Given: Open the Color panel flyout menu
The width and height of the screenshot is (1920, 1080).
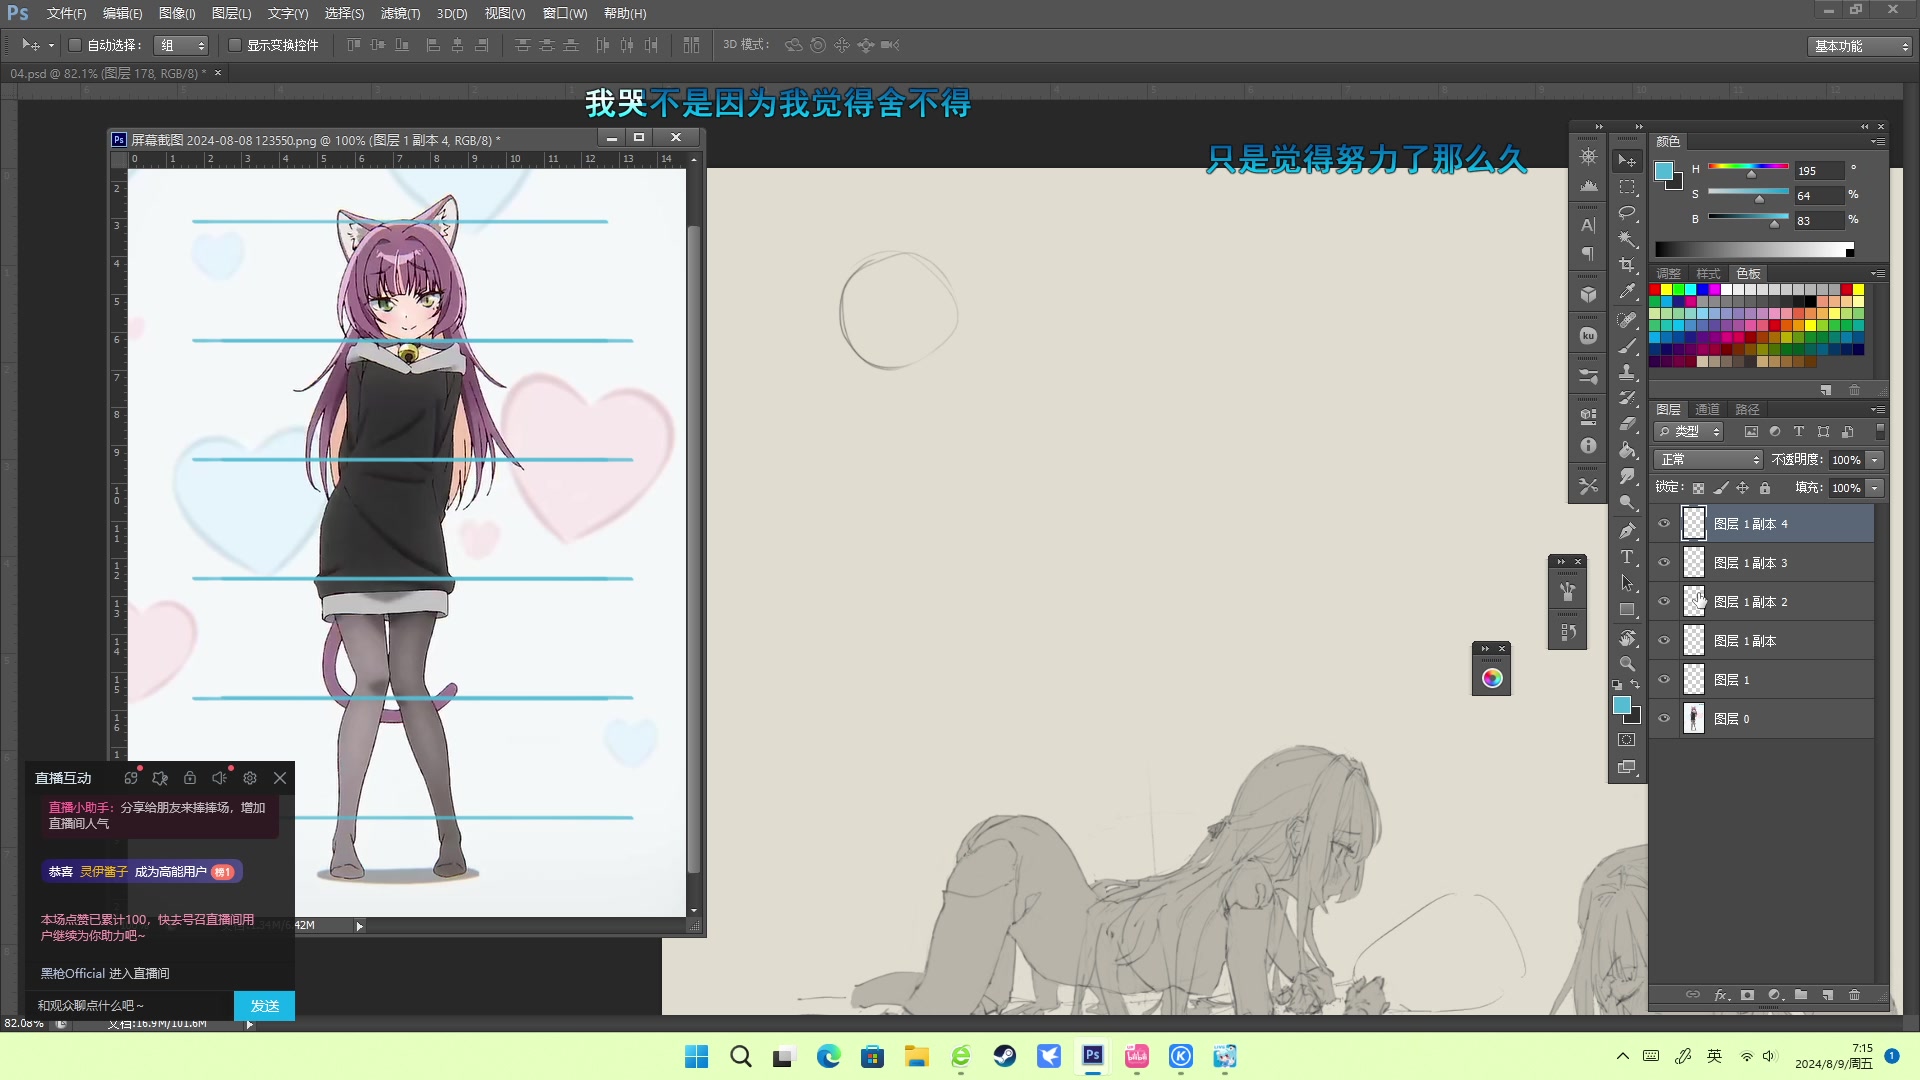Looking at the screenshot, I should (1878, 142).
